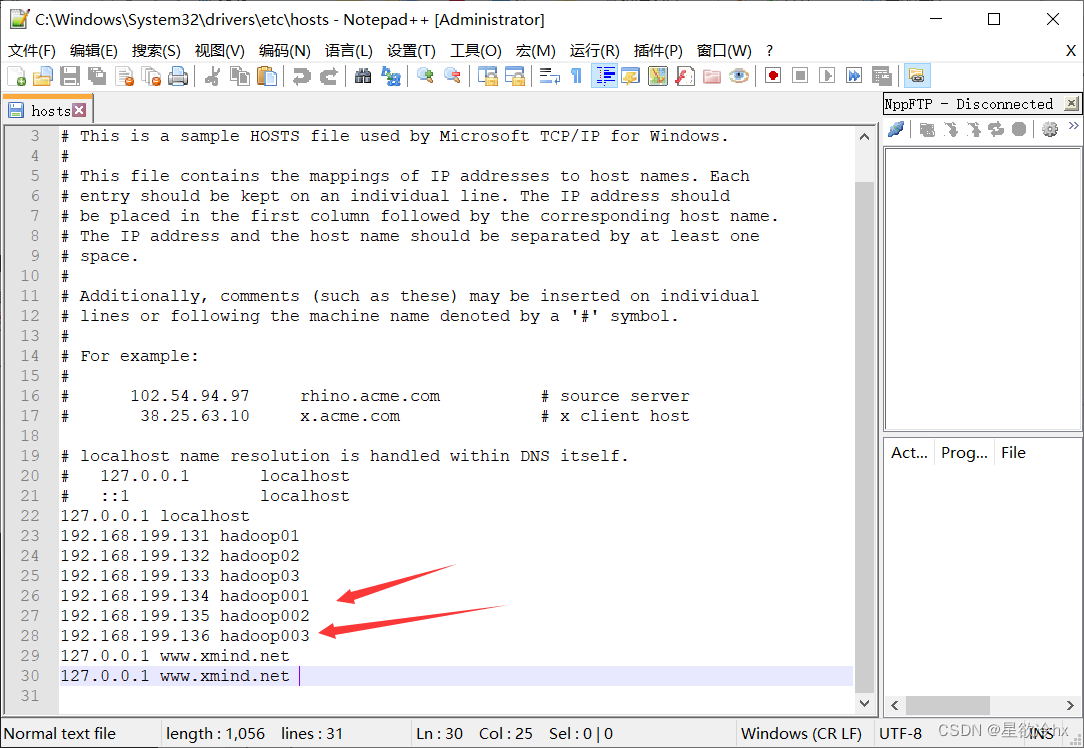Close the NppFTP panel

(x=1071, y=104)
